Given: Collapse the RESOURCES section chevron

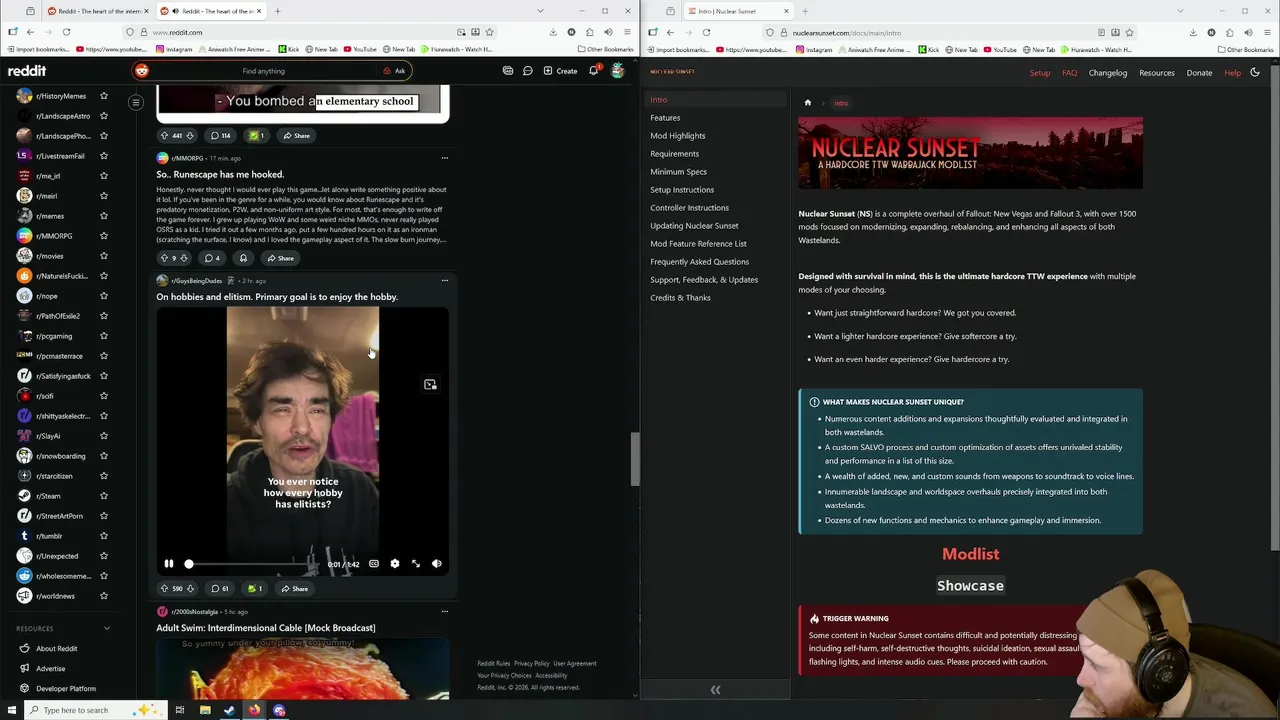Looking at the screenshot, I should (x=107, y=629).
